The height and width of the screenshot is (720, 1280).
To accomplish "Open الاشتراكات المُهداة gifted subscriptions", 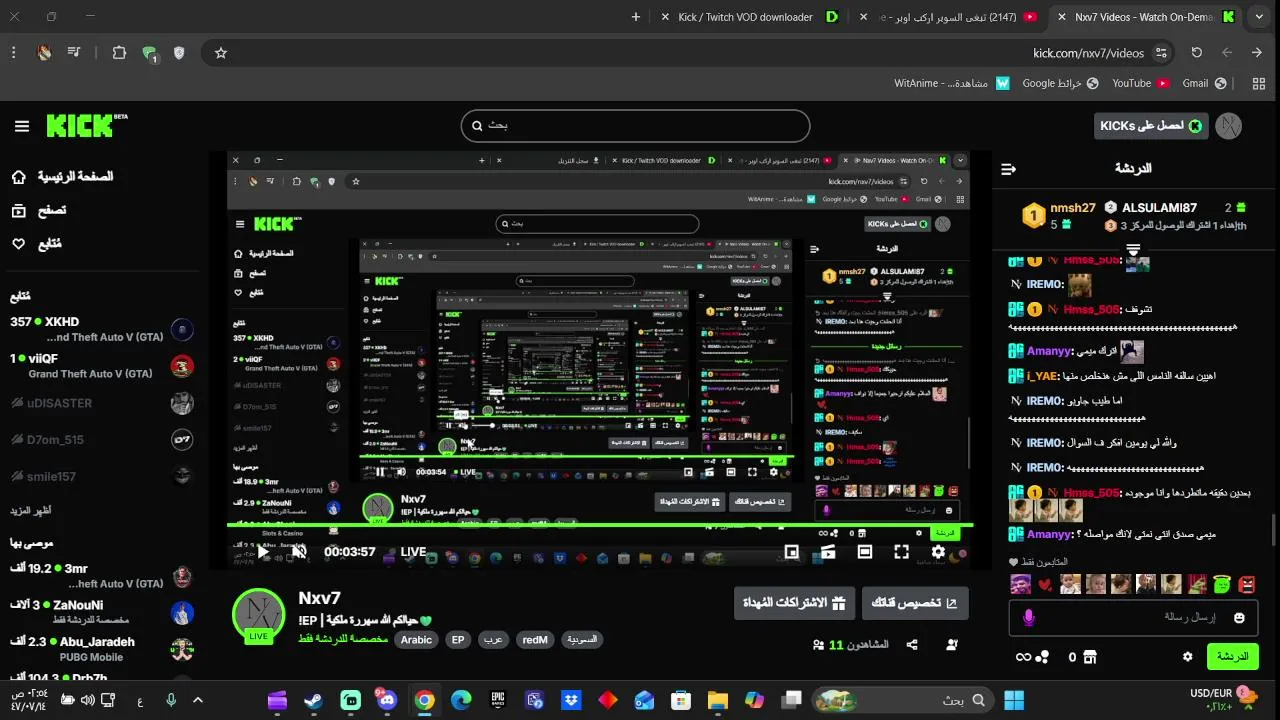I will click(794, 603).
